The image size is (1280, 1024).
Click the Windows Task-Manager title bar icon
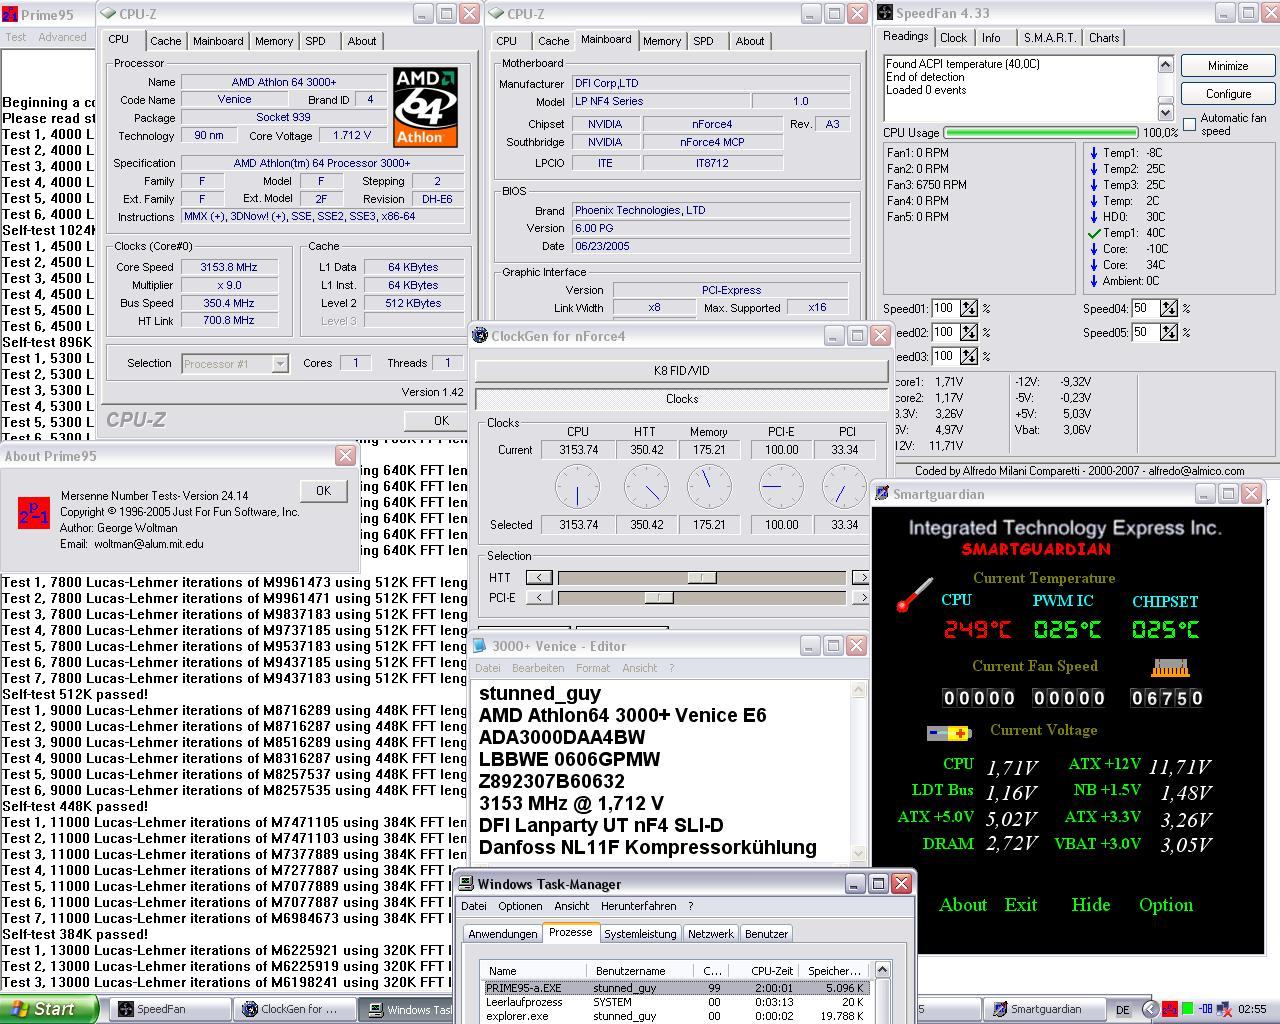(466, 884)
